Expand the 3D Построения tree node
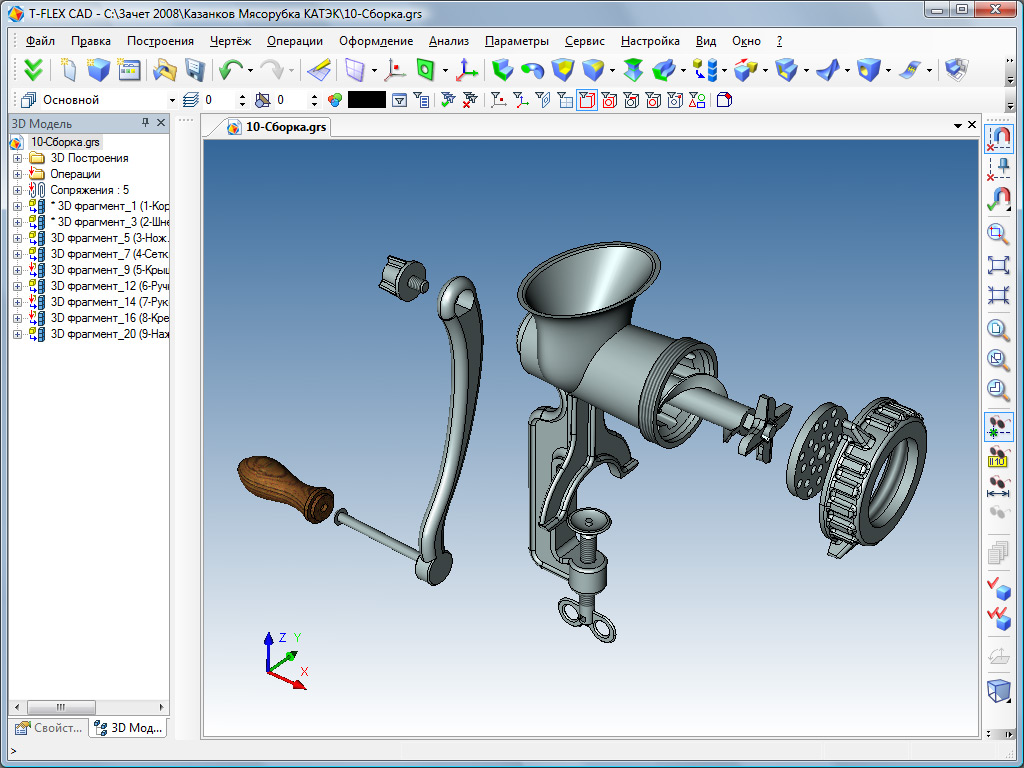The height and width of the screenshot is (768, 1024). pyautogui.click(x=17, y=158)
